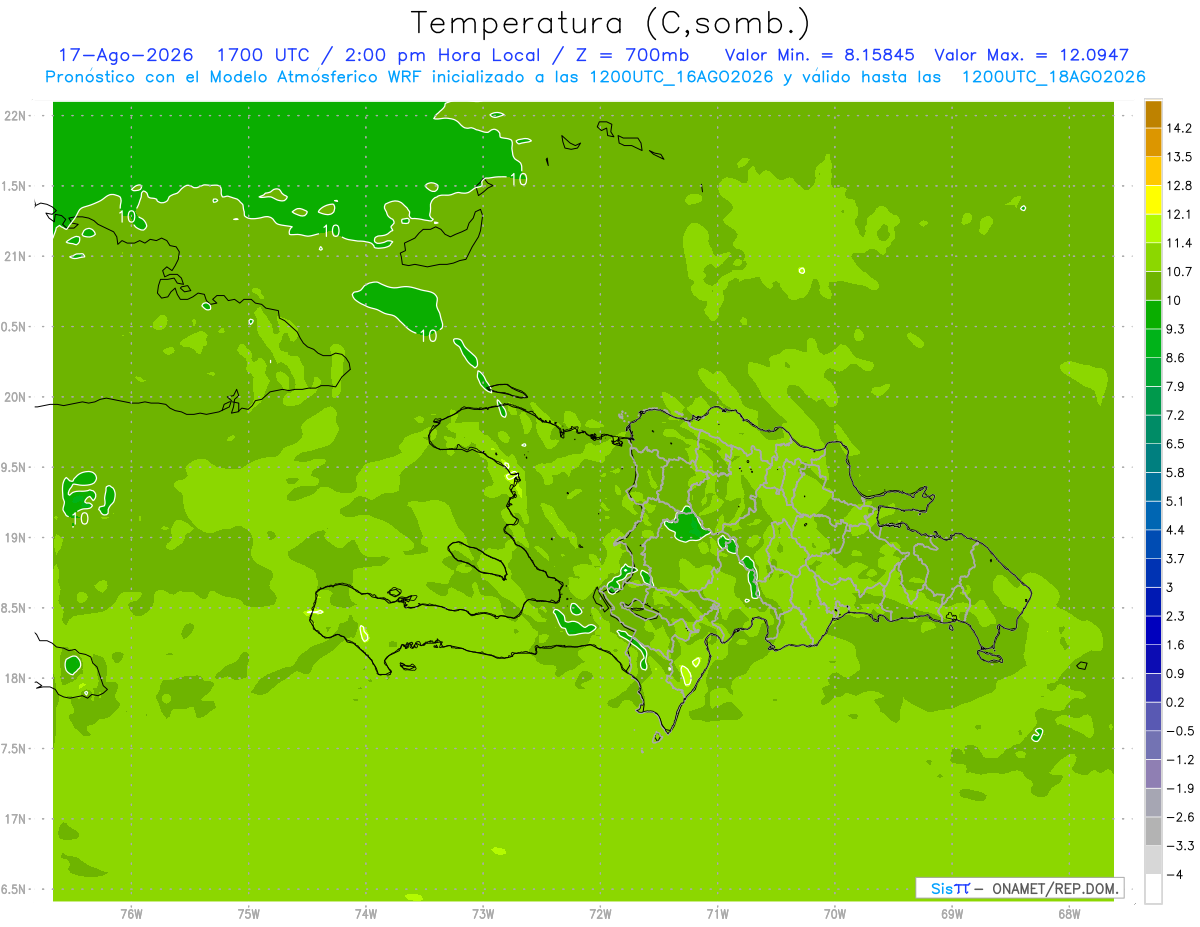Click the white legend swatch below -4
Viewport: 1200px width, 927px height.
click(x=1153, y=889)
